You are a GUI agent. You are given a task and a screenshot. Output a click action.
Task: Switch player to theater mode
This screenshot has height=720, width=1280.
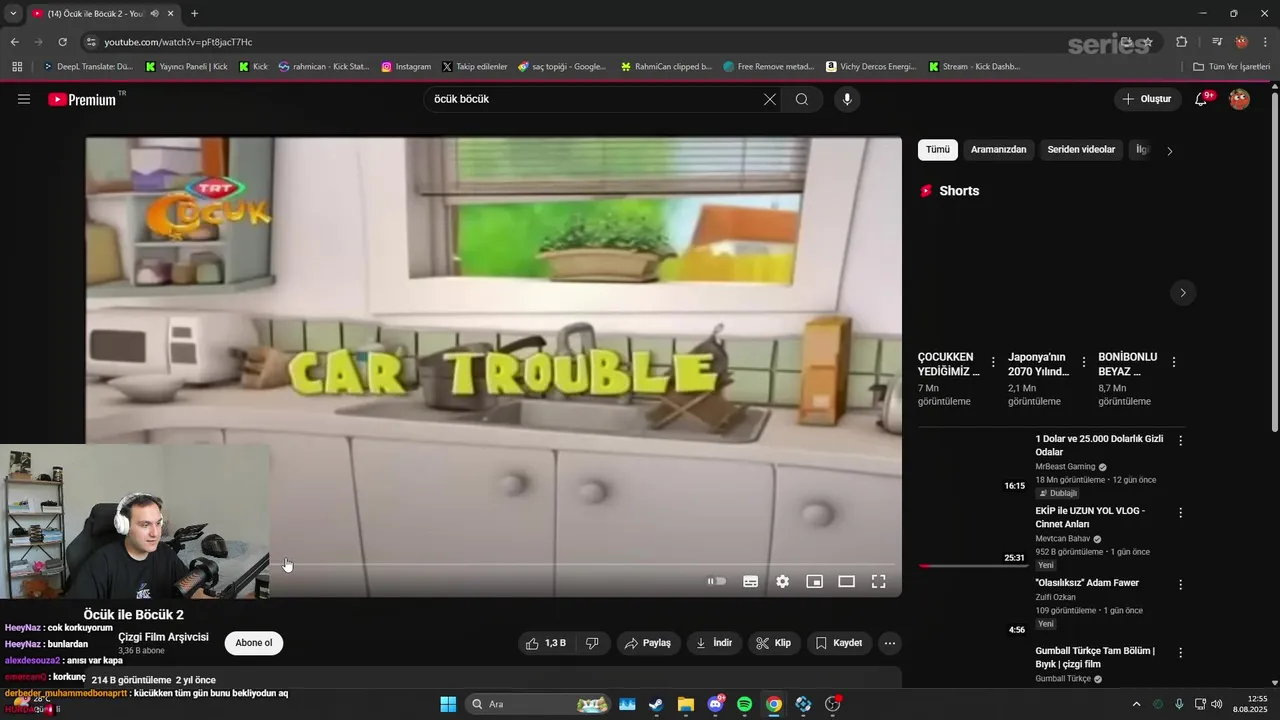[x=846, y=581]
